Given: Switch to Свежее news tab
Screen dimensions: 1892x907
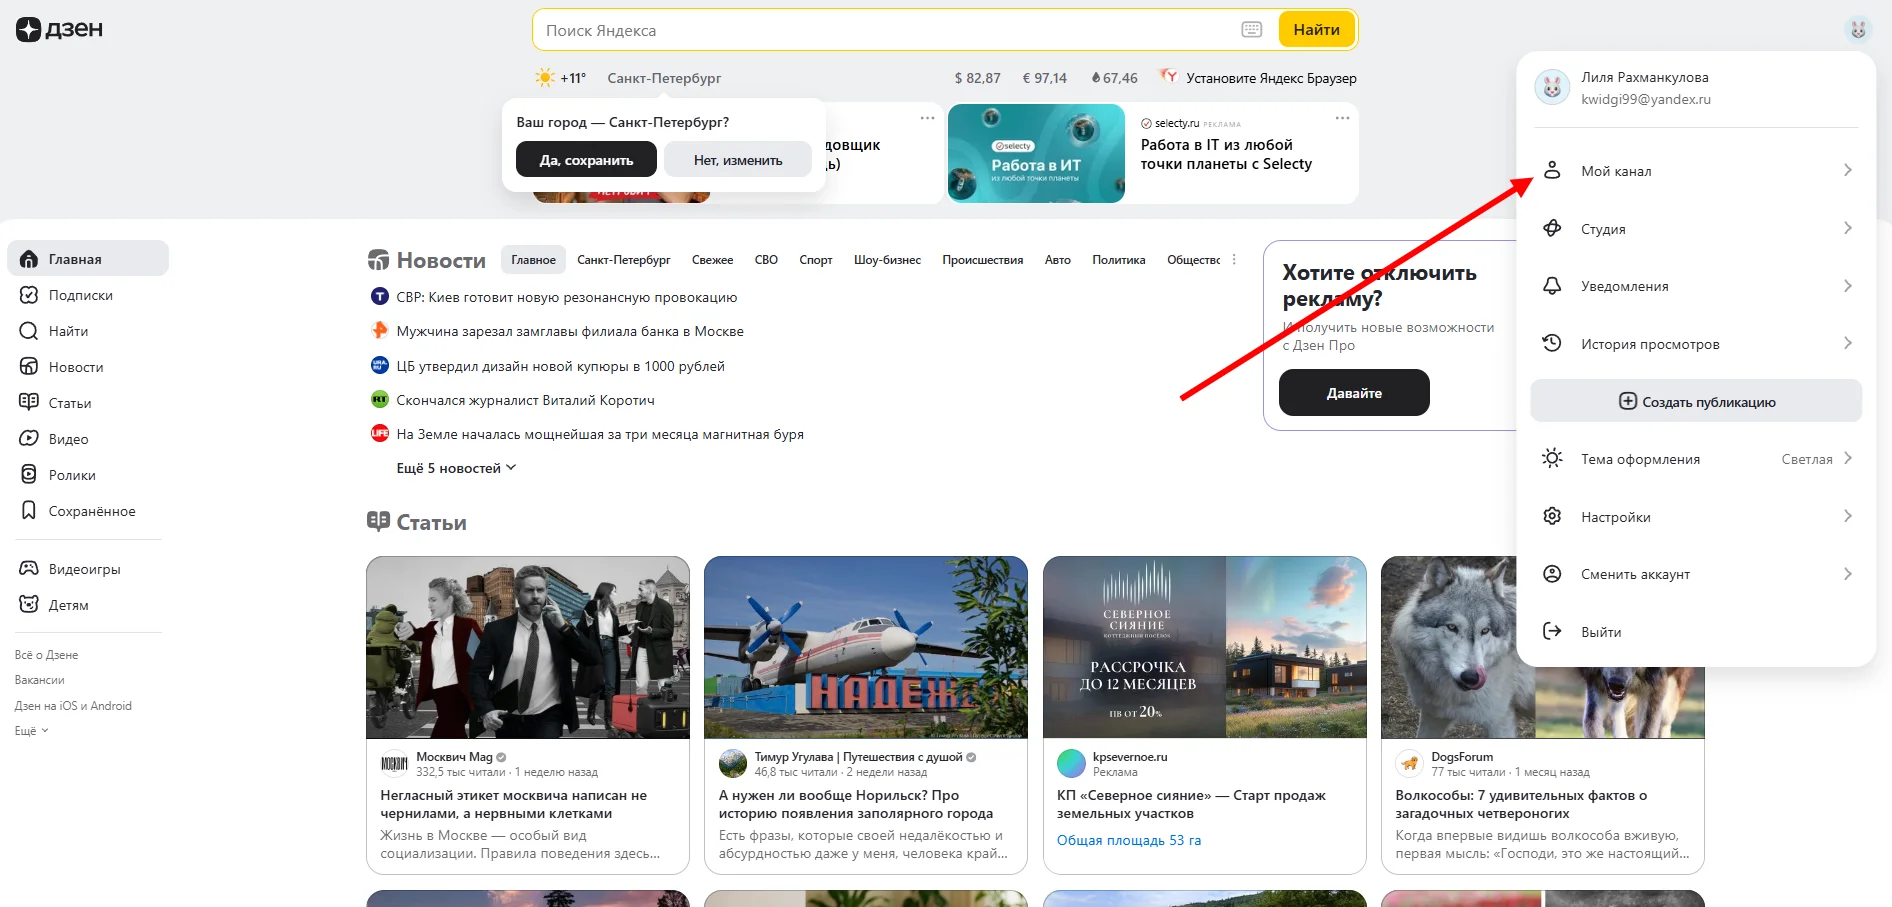Looking at the screenshot, I should pyautogui.click(x=712, y=260).
